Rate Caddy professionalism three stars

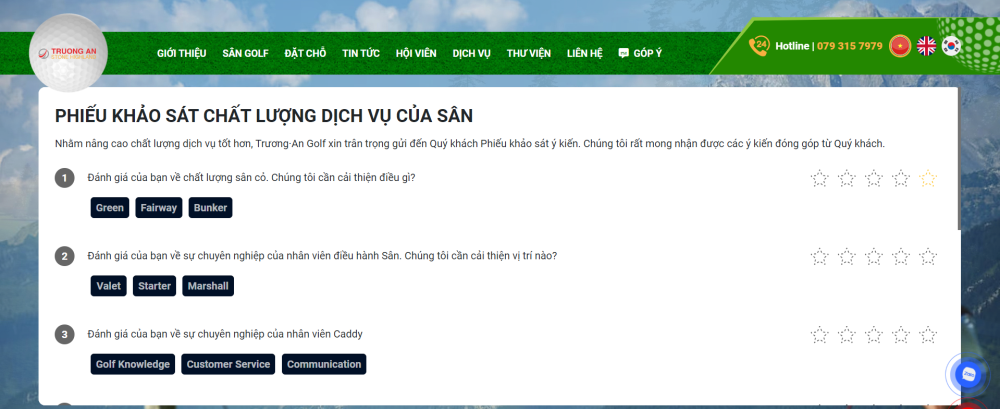click(874, 335)
